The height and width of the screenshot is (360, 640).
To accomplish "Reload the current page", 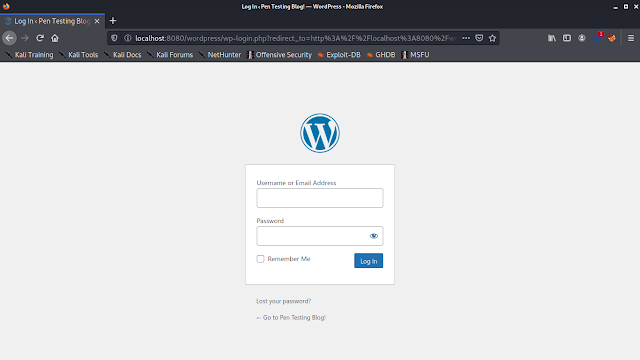I will click(x=40, y=38).
